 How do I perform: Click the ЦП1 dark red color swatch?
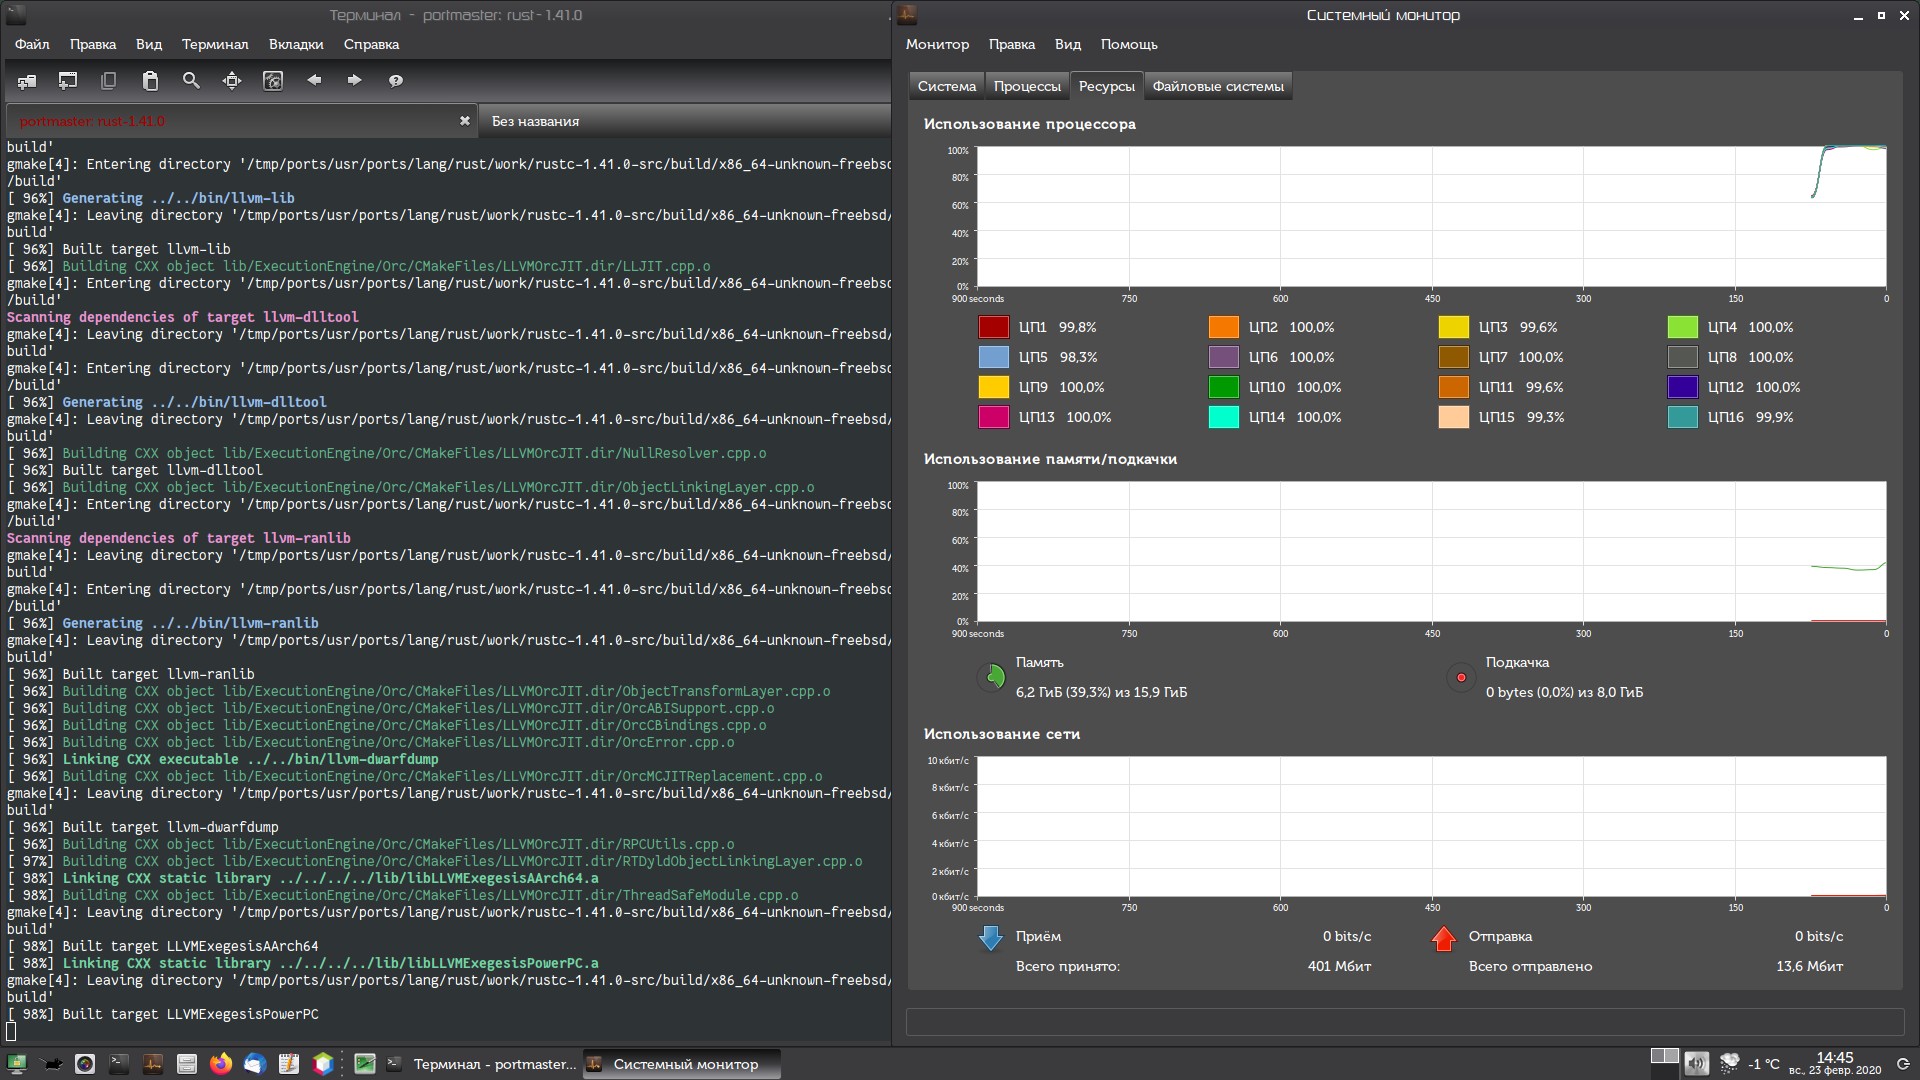[993, 327]
